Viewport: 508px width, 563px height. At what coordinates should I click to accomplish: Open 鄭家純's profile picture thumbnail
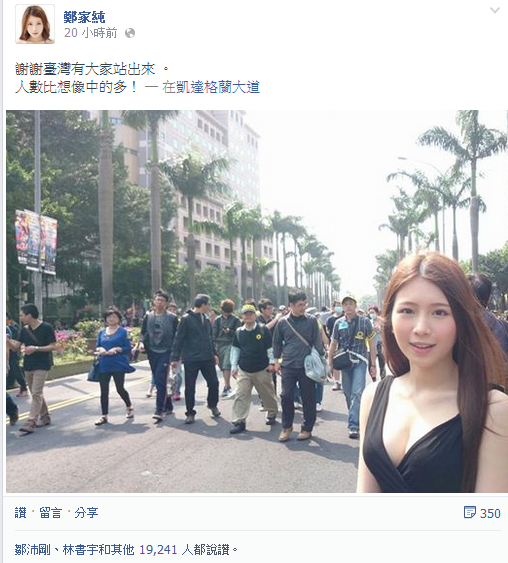coord(35,24)
